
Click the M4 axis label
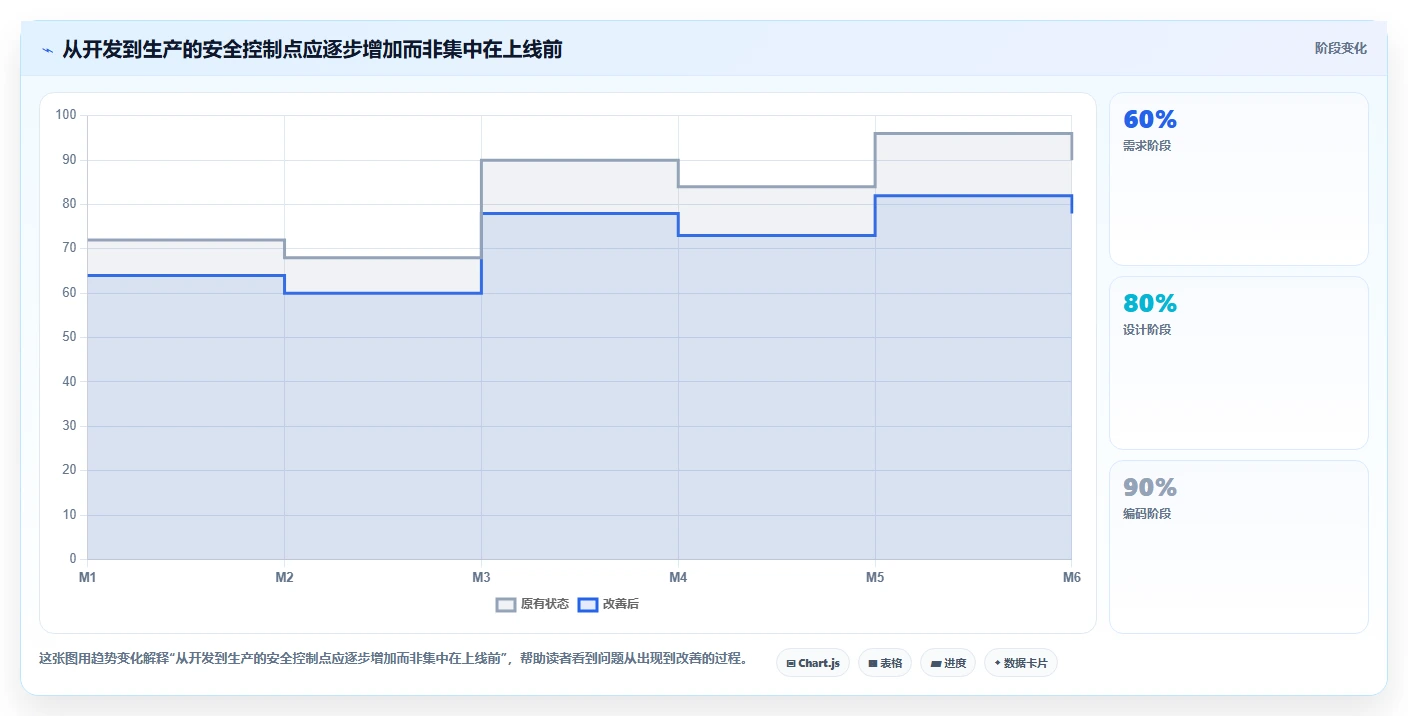679,577
